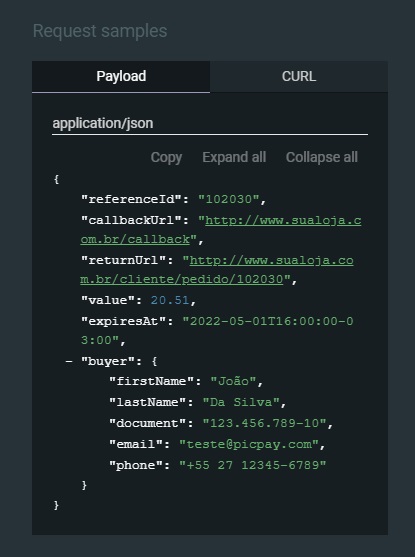Click the lastName value "Da Silva"
415x557 pixels.
[x=241, y=402]
